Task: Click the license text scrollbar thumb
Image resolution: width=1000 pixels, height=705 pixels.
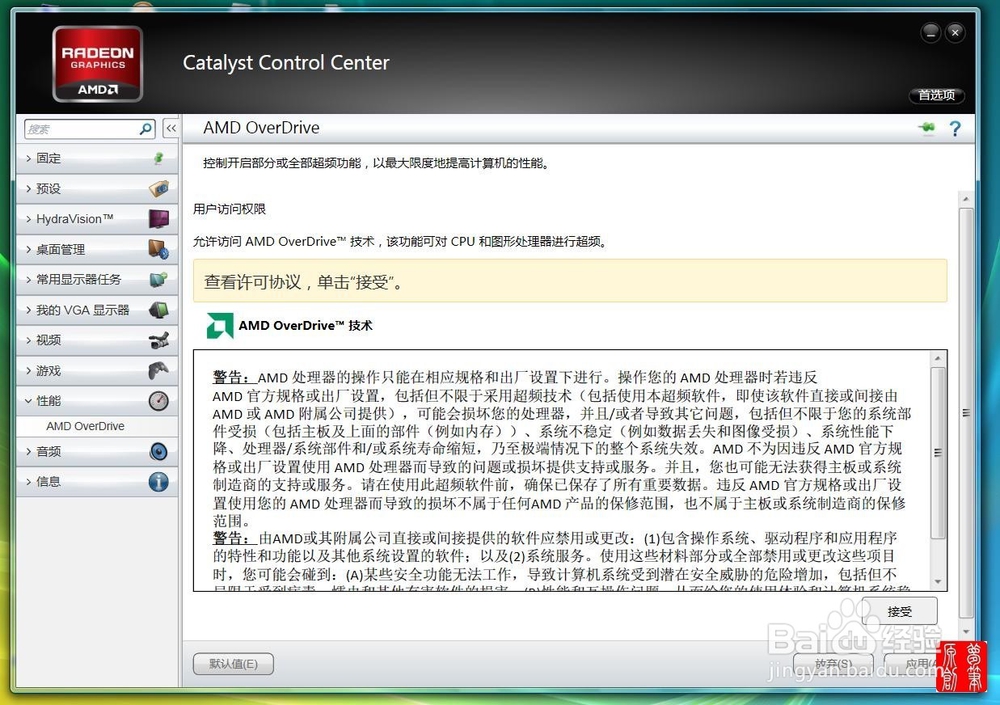Action: pos(938,453)
